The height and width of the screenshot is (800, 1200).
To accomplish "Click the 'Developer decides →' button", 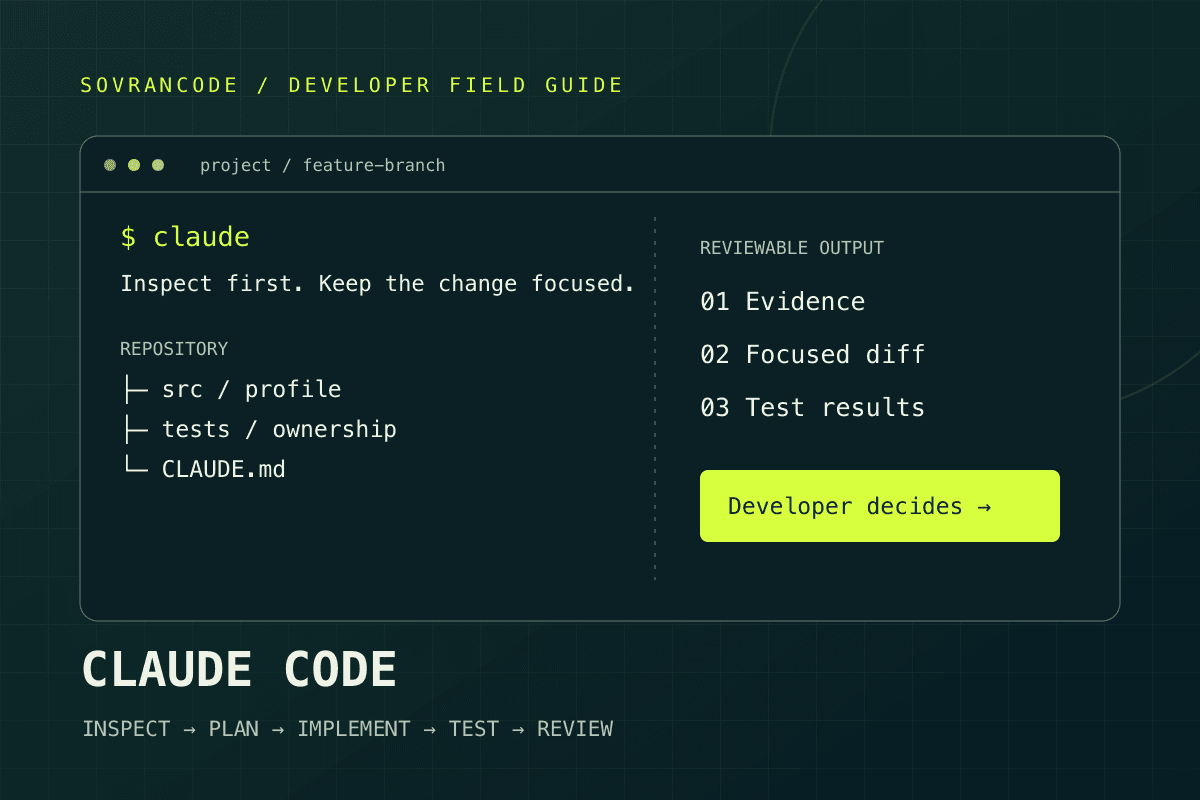I will [x=880, y=506].
